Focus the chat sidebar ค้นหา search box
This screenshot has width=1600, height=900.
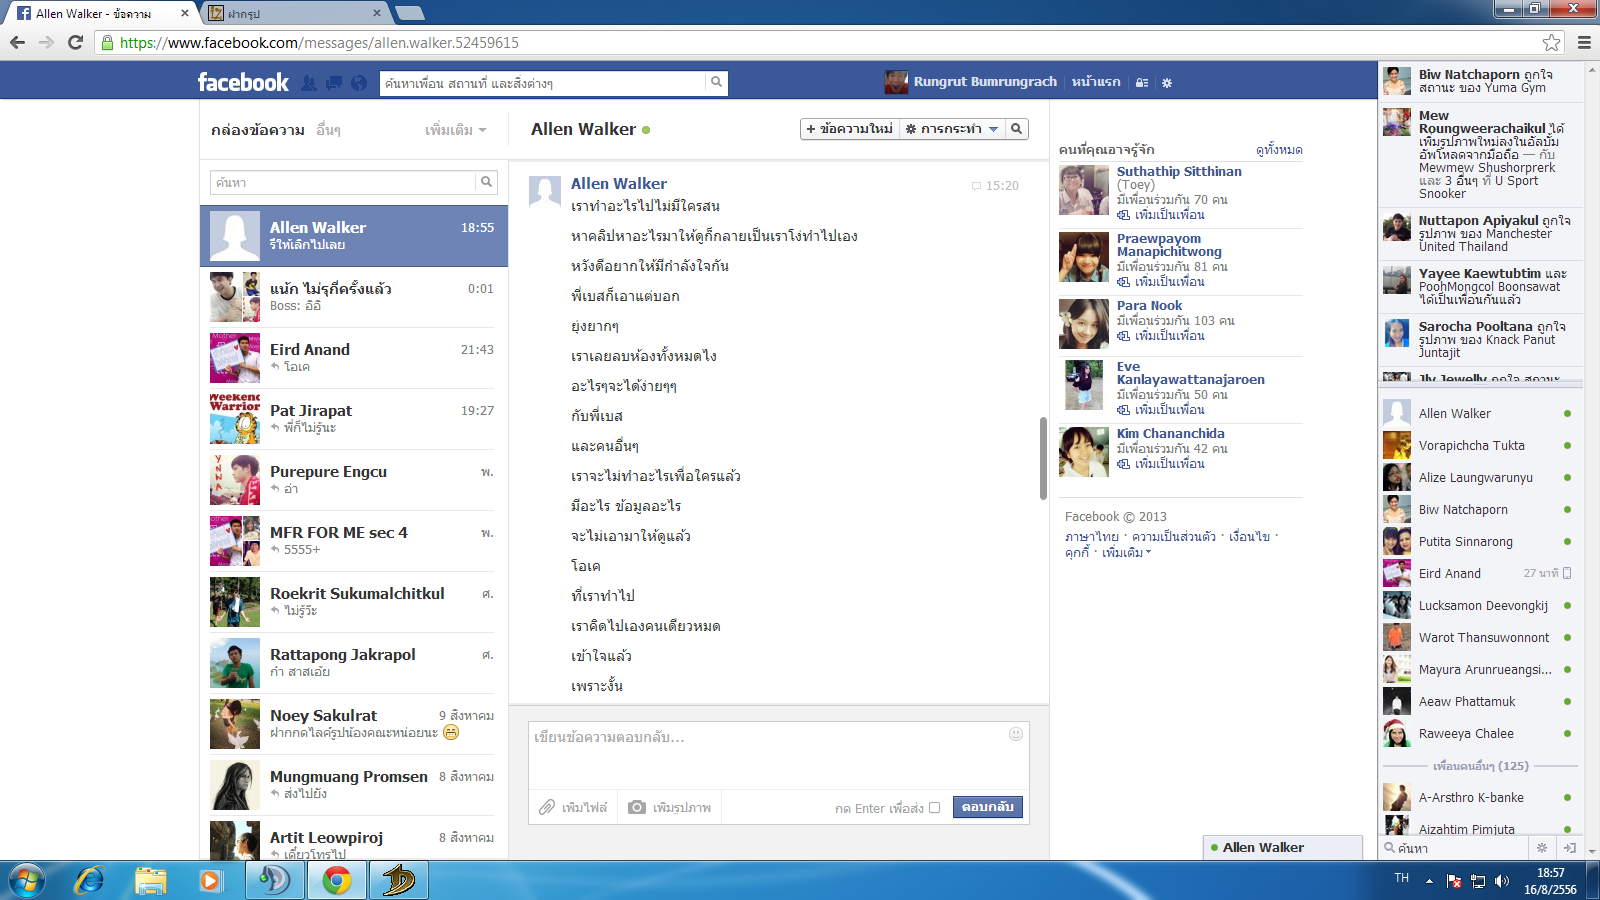coord(1455,848)
